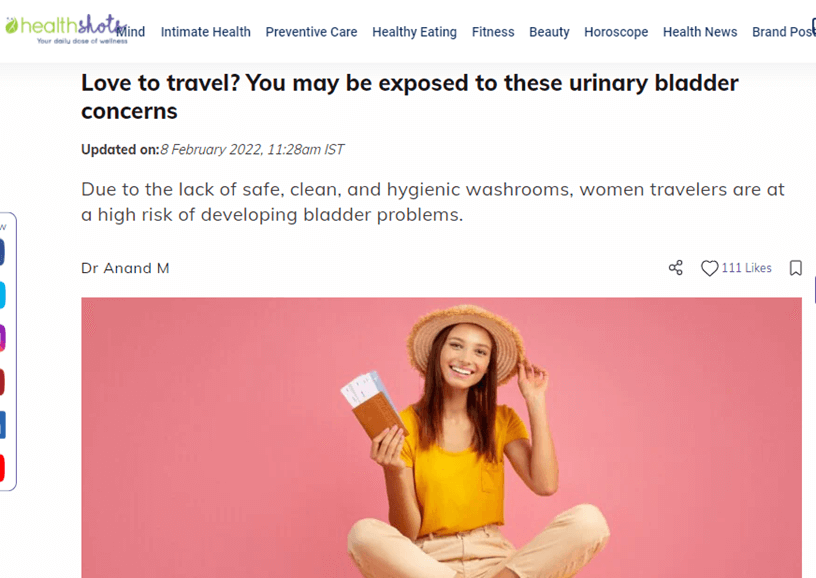Follow on Twitter via light blue sidebar icon

2,295
